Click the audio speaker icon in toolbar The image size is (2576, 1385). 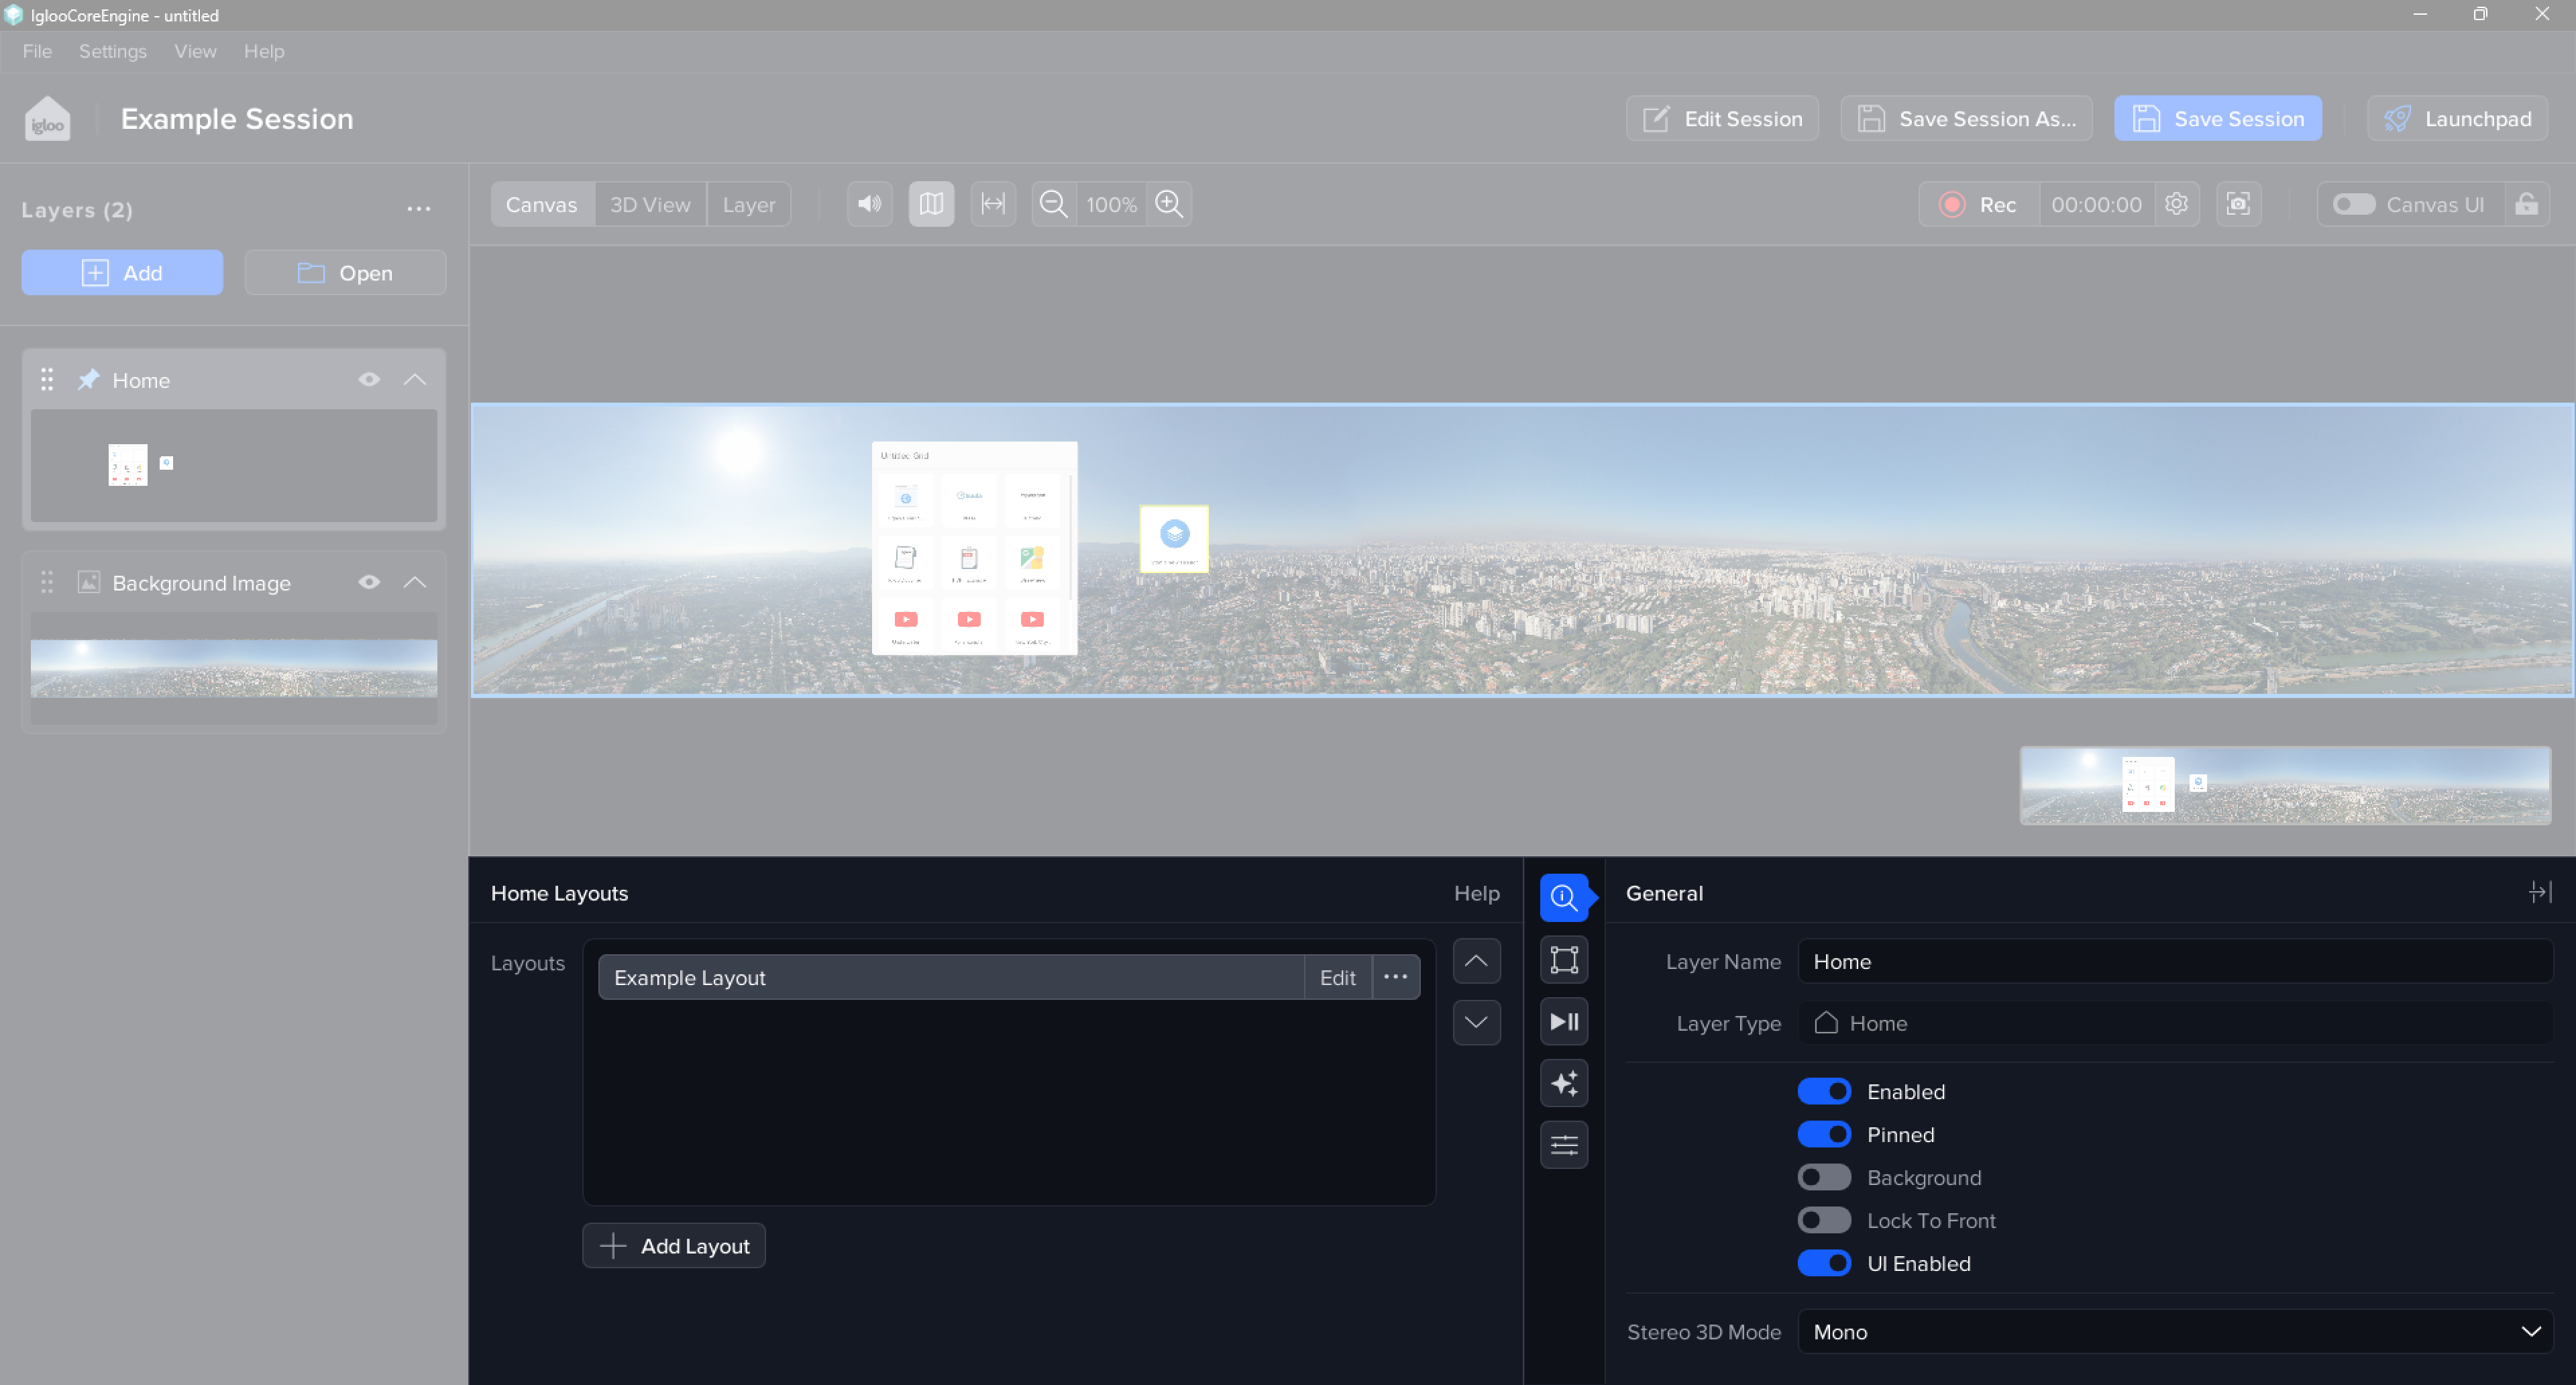point(869,204)
